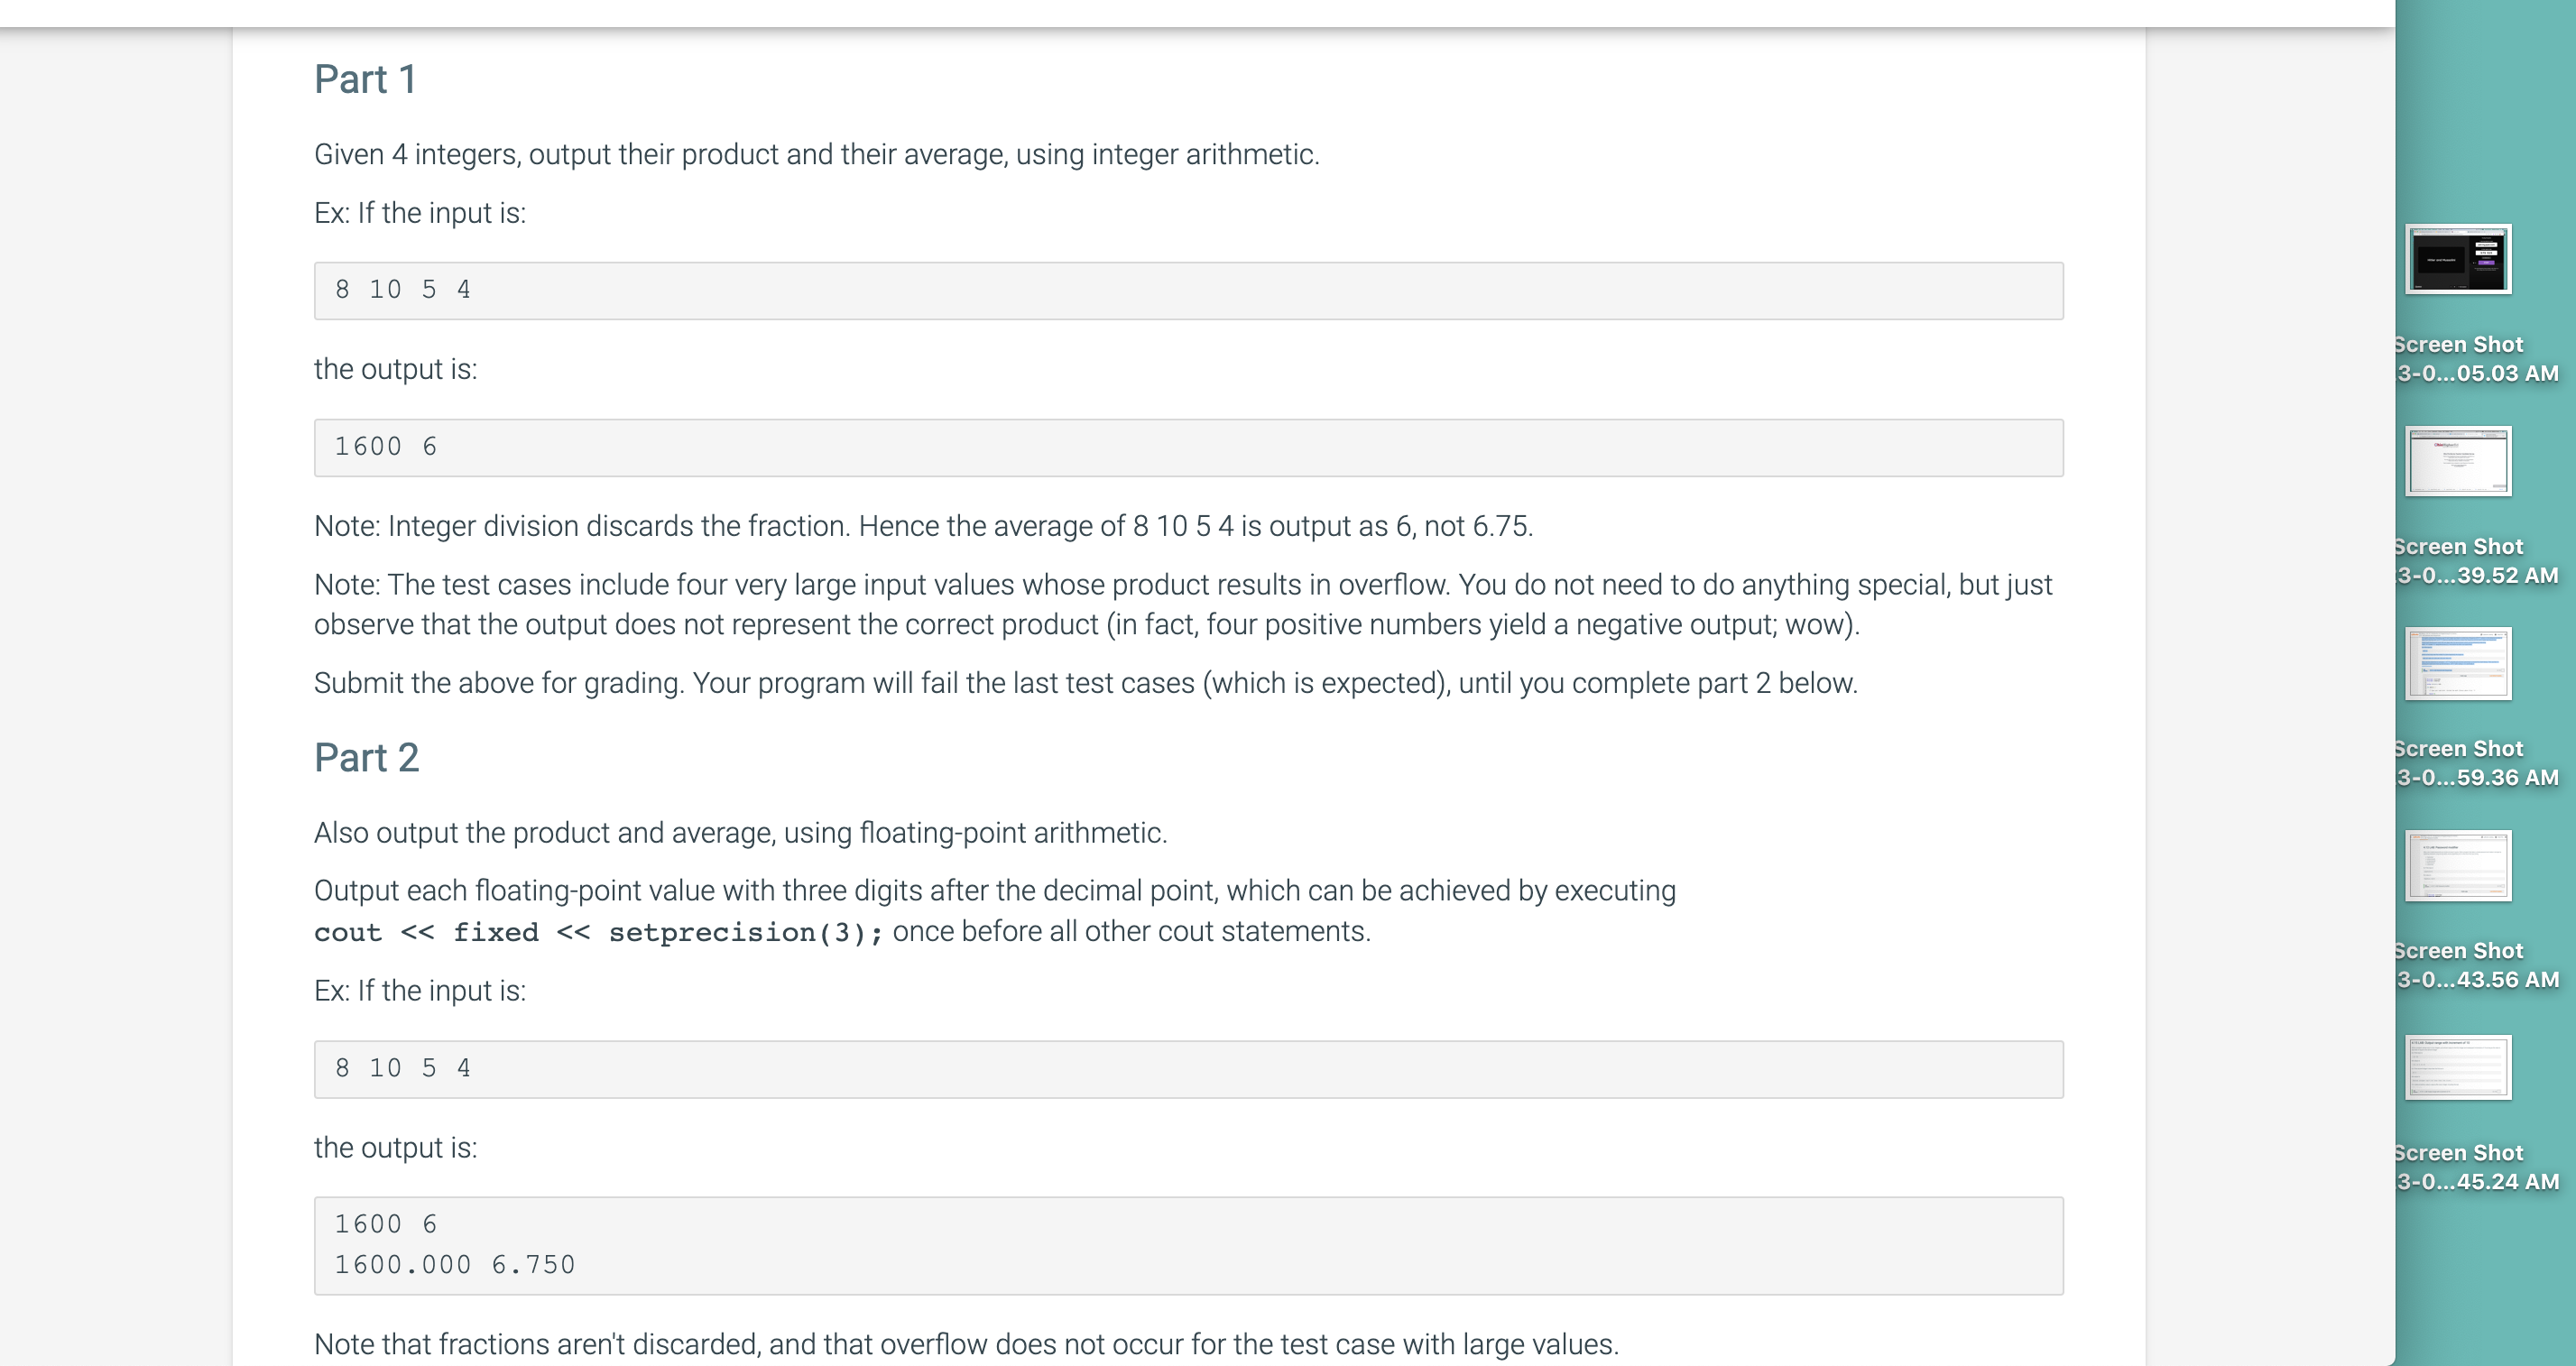Click the first '8 10 5 4' input example box
The height and width of the screenshot is (1366, 2576).
point(1188,291)
